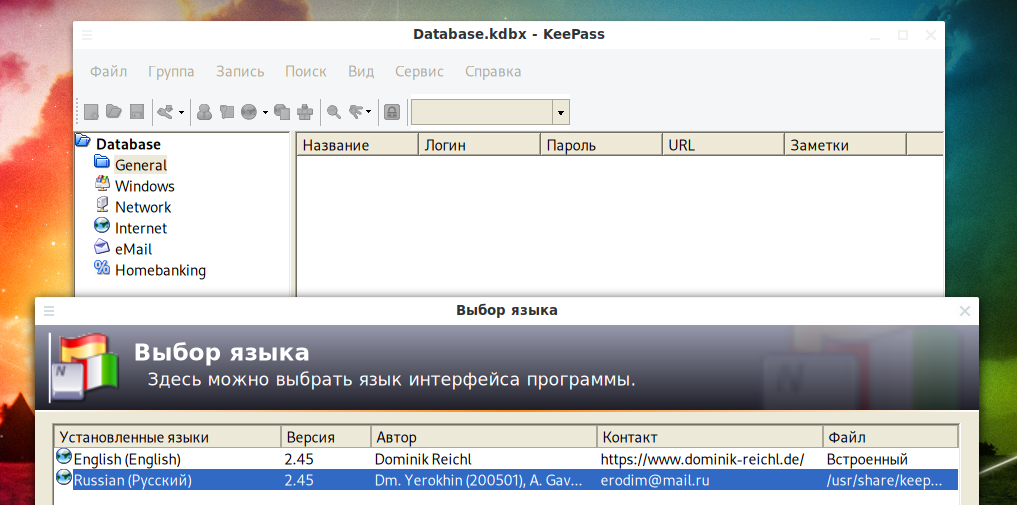Click the Open database folder icon
Image resolution: width=1017 pixels, height=505 pixels.
(x=114, y=112)
